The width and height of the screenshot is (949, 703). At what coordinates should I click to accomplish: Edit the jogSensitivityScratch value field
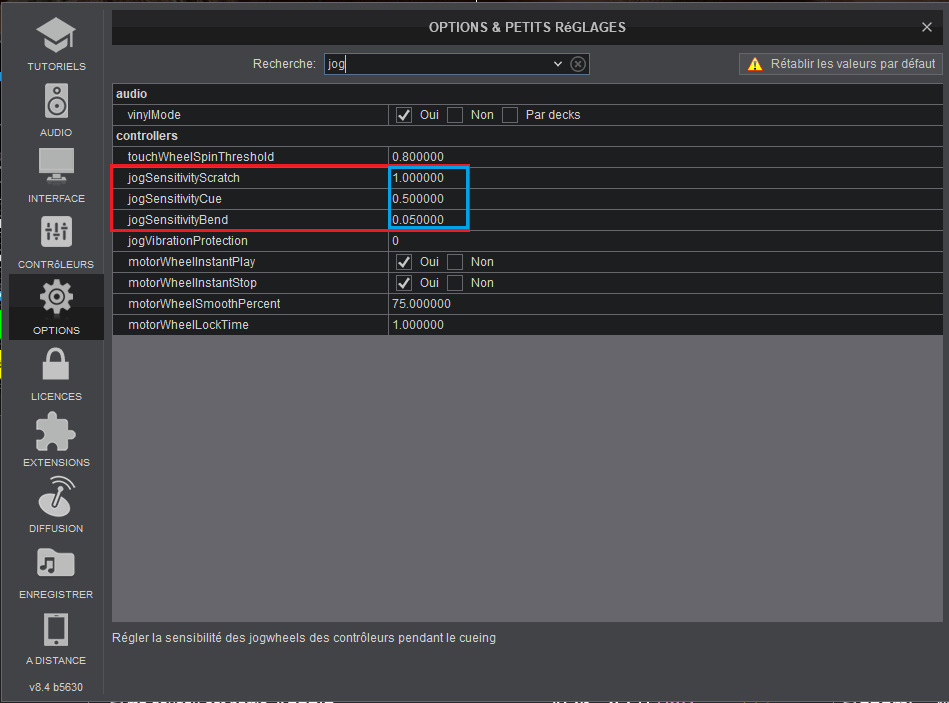428,178
